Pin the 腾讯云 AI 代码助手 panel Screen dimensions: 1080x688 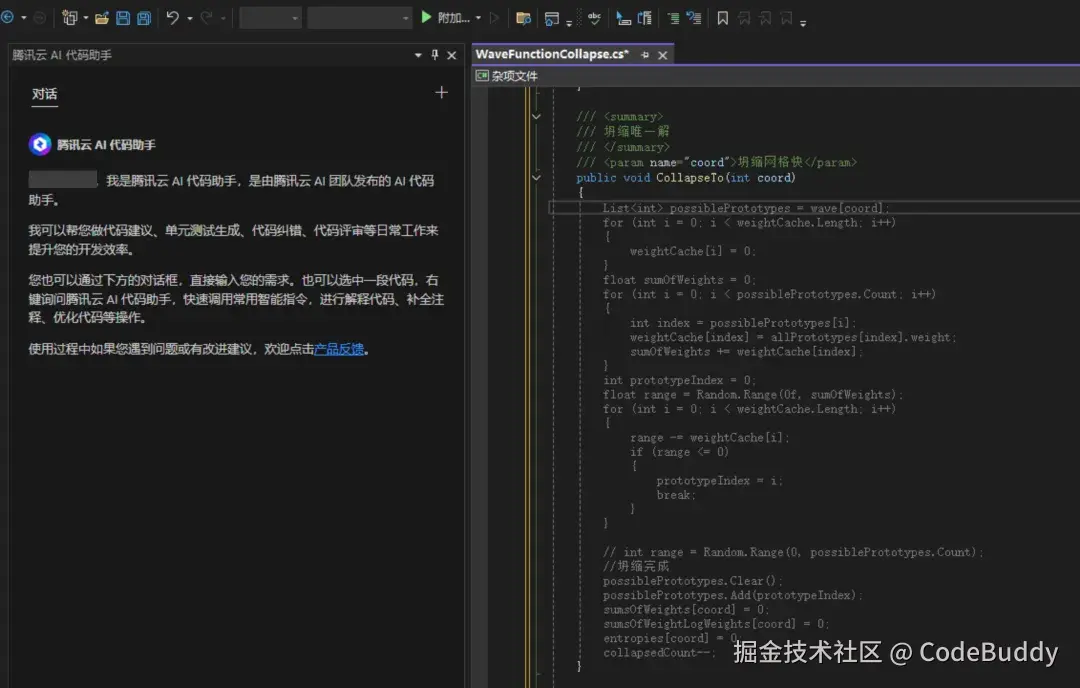(x=434, y=55)
